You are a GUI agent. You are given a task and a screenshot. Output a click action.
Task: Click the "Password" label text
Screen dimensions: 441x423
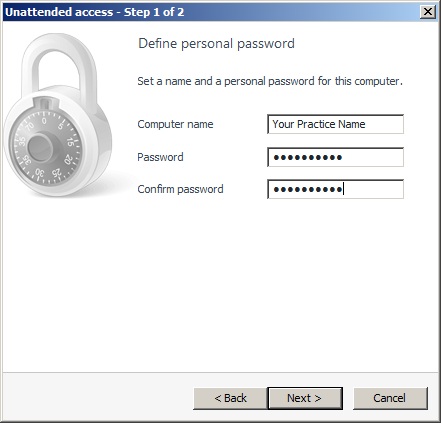(x=160, y=157)
